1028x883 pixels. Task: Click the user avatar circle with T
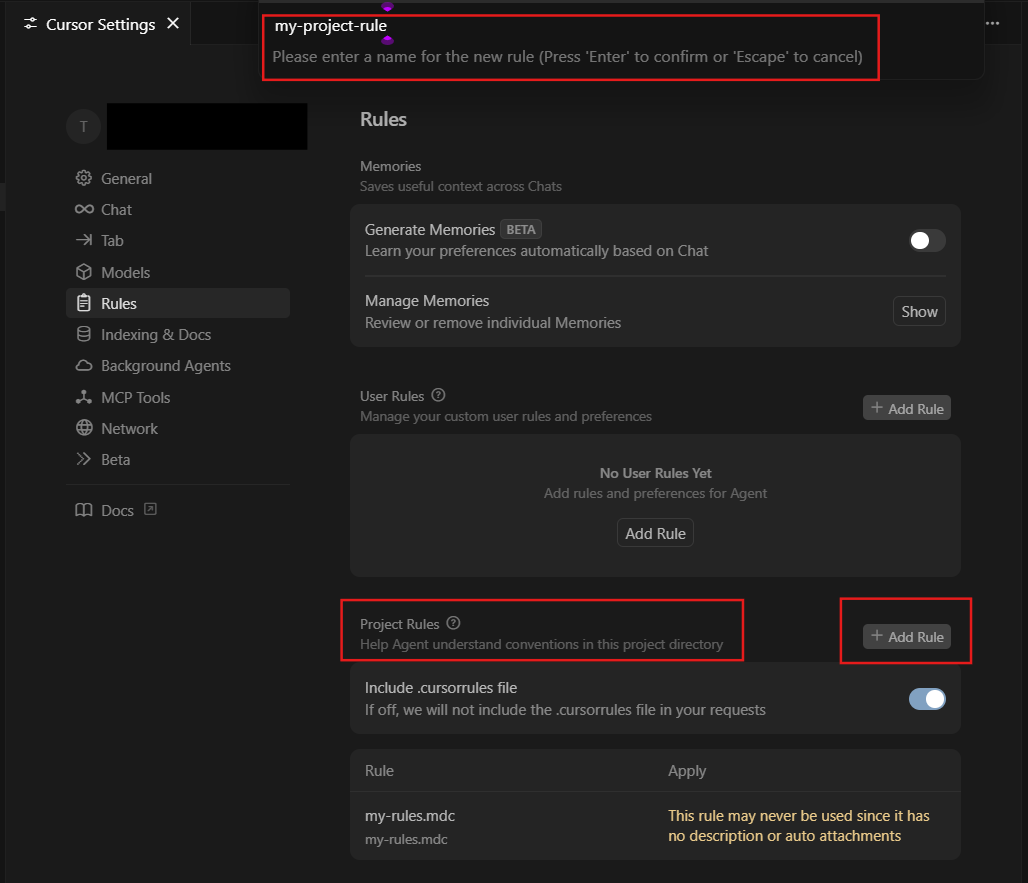pos(83,127)
